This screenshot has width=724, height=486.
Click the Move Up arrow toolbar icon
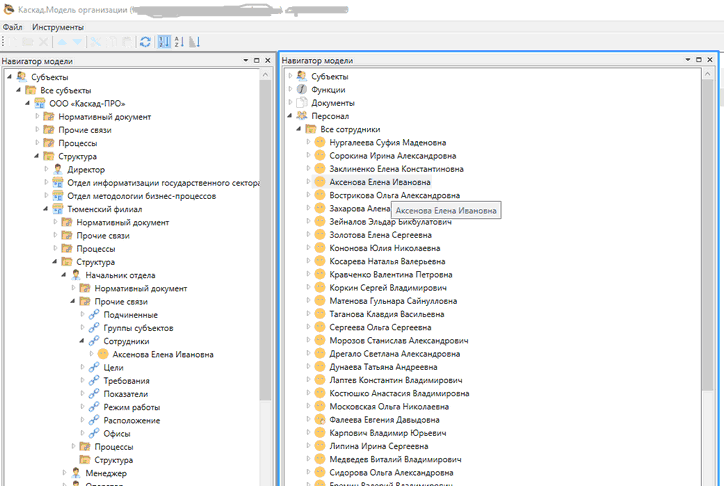click(x=62, y=42)
